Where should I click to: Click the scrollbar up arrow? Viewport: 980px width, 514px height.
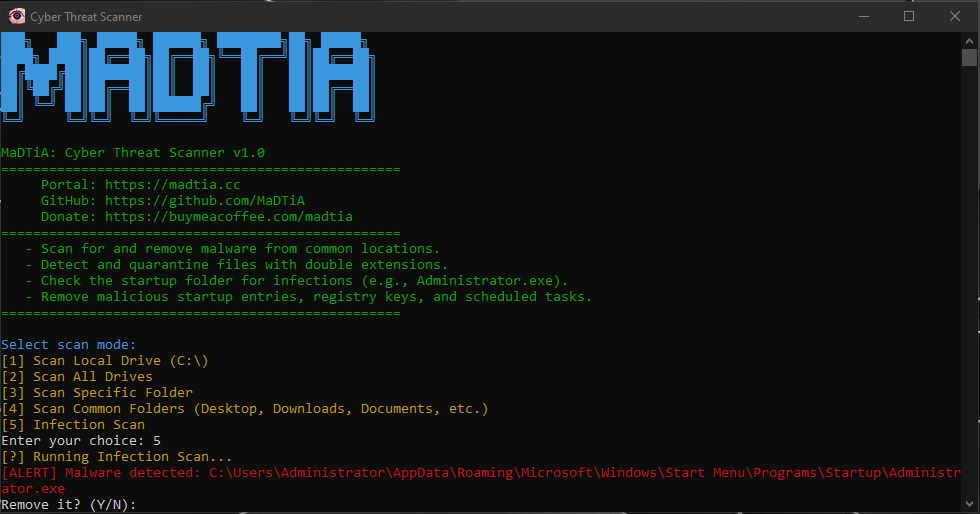coord(969,41)
